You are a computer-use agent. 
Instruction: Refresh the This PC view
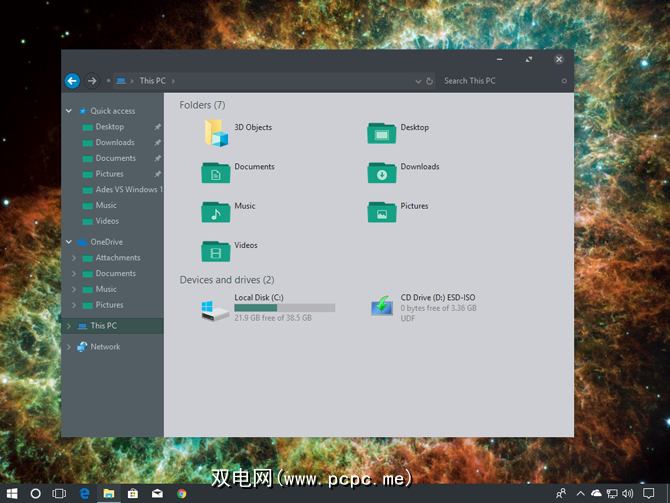(x=429, y=81)
